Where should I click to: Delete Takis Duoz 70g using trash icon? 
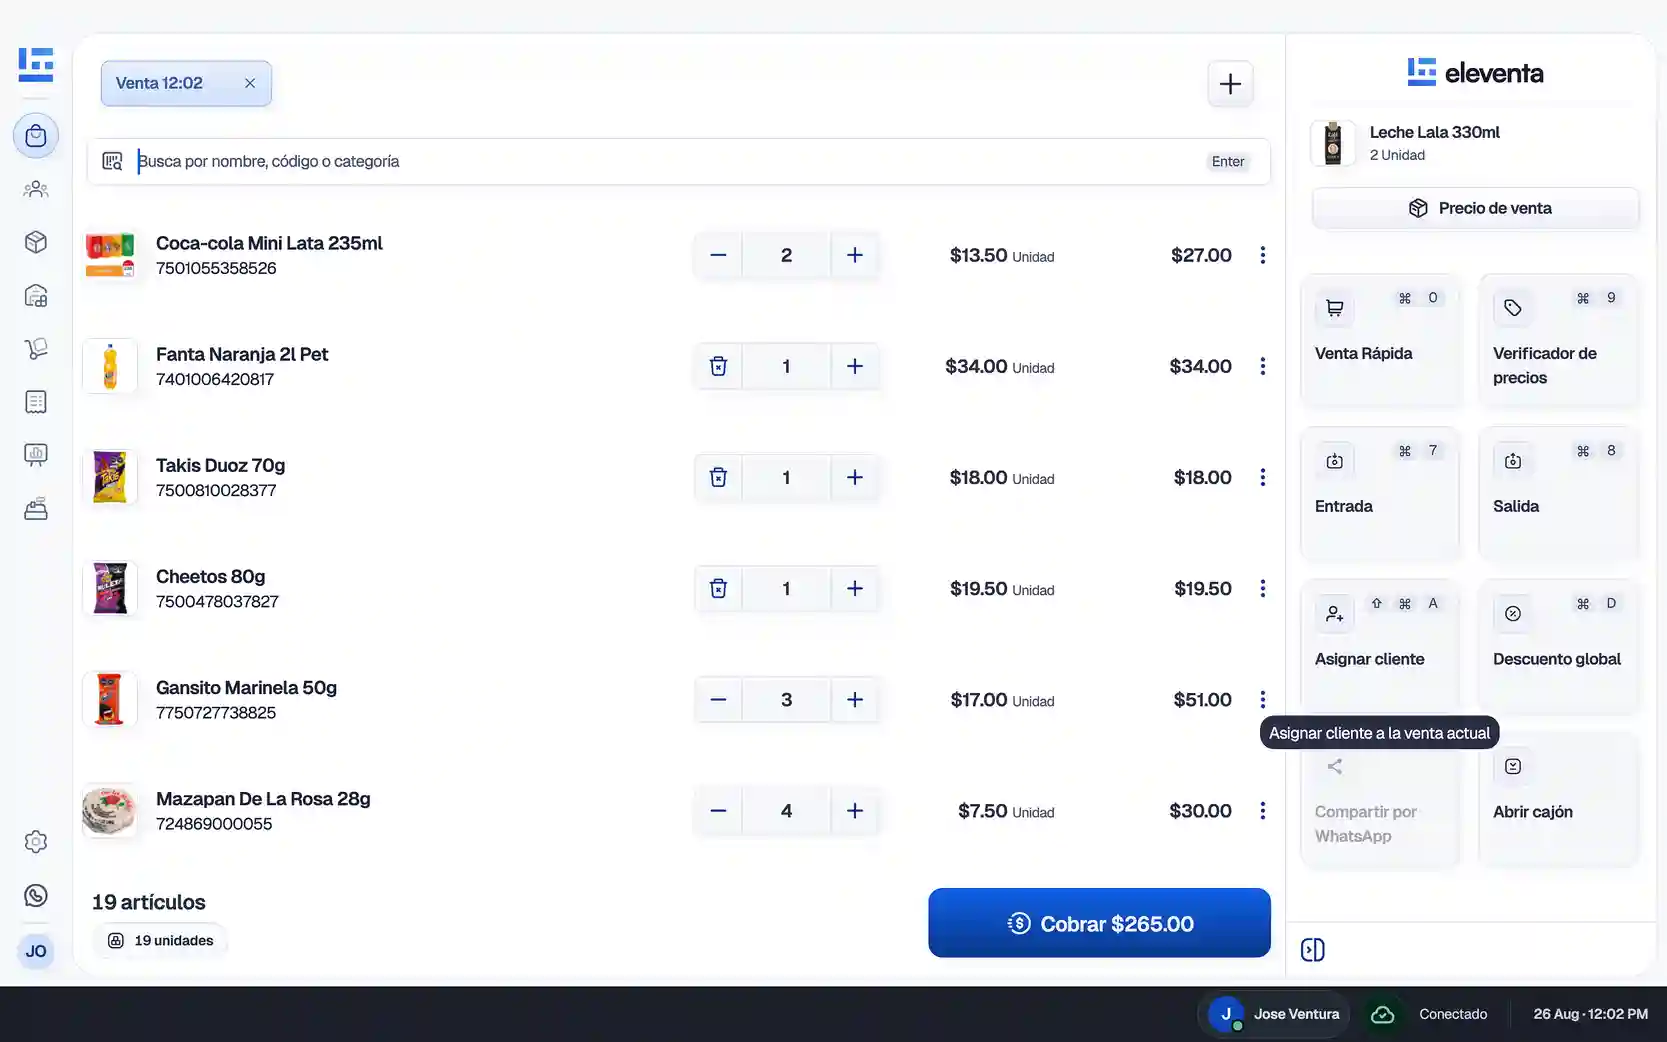point(718,477)
